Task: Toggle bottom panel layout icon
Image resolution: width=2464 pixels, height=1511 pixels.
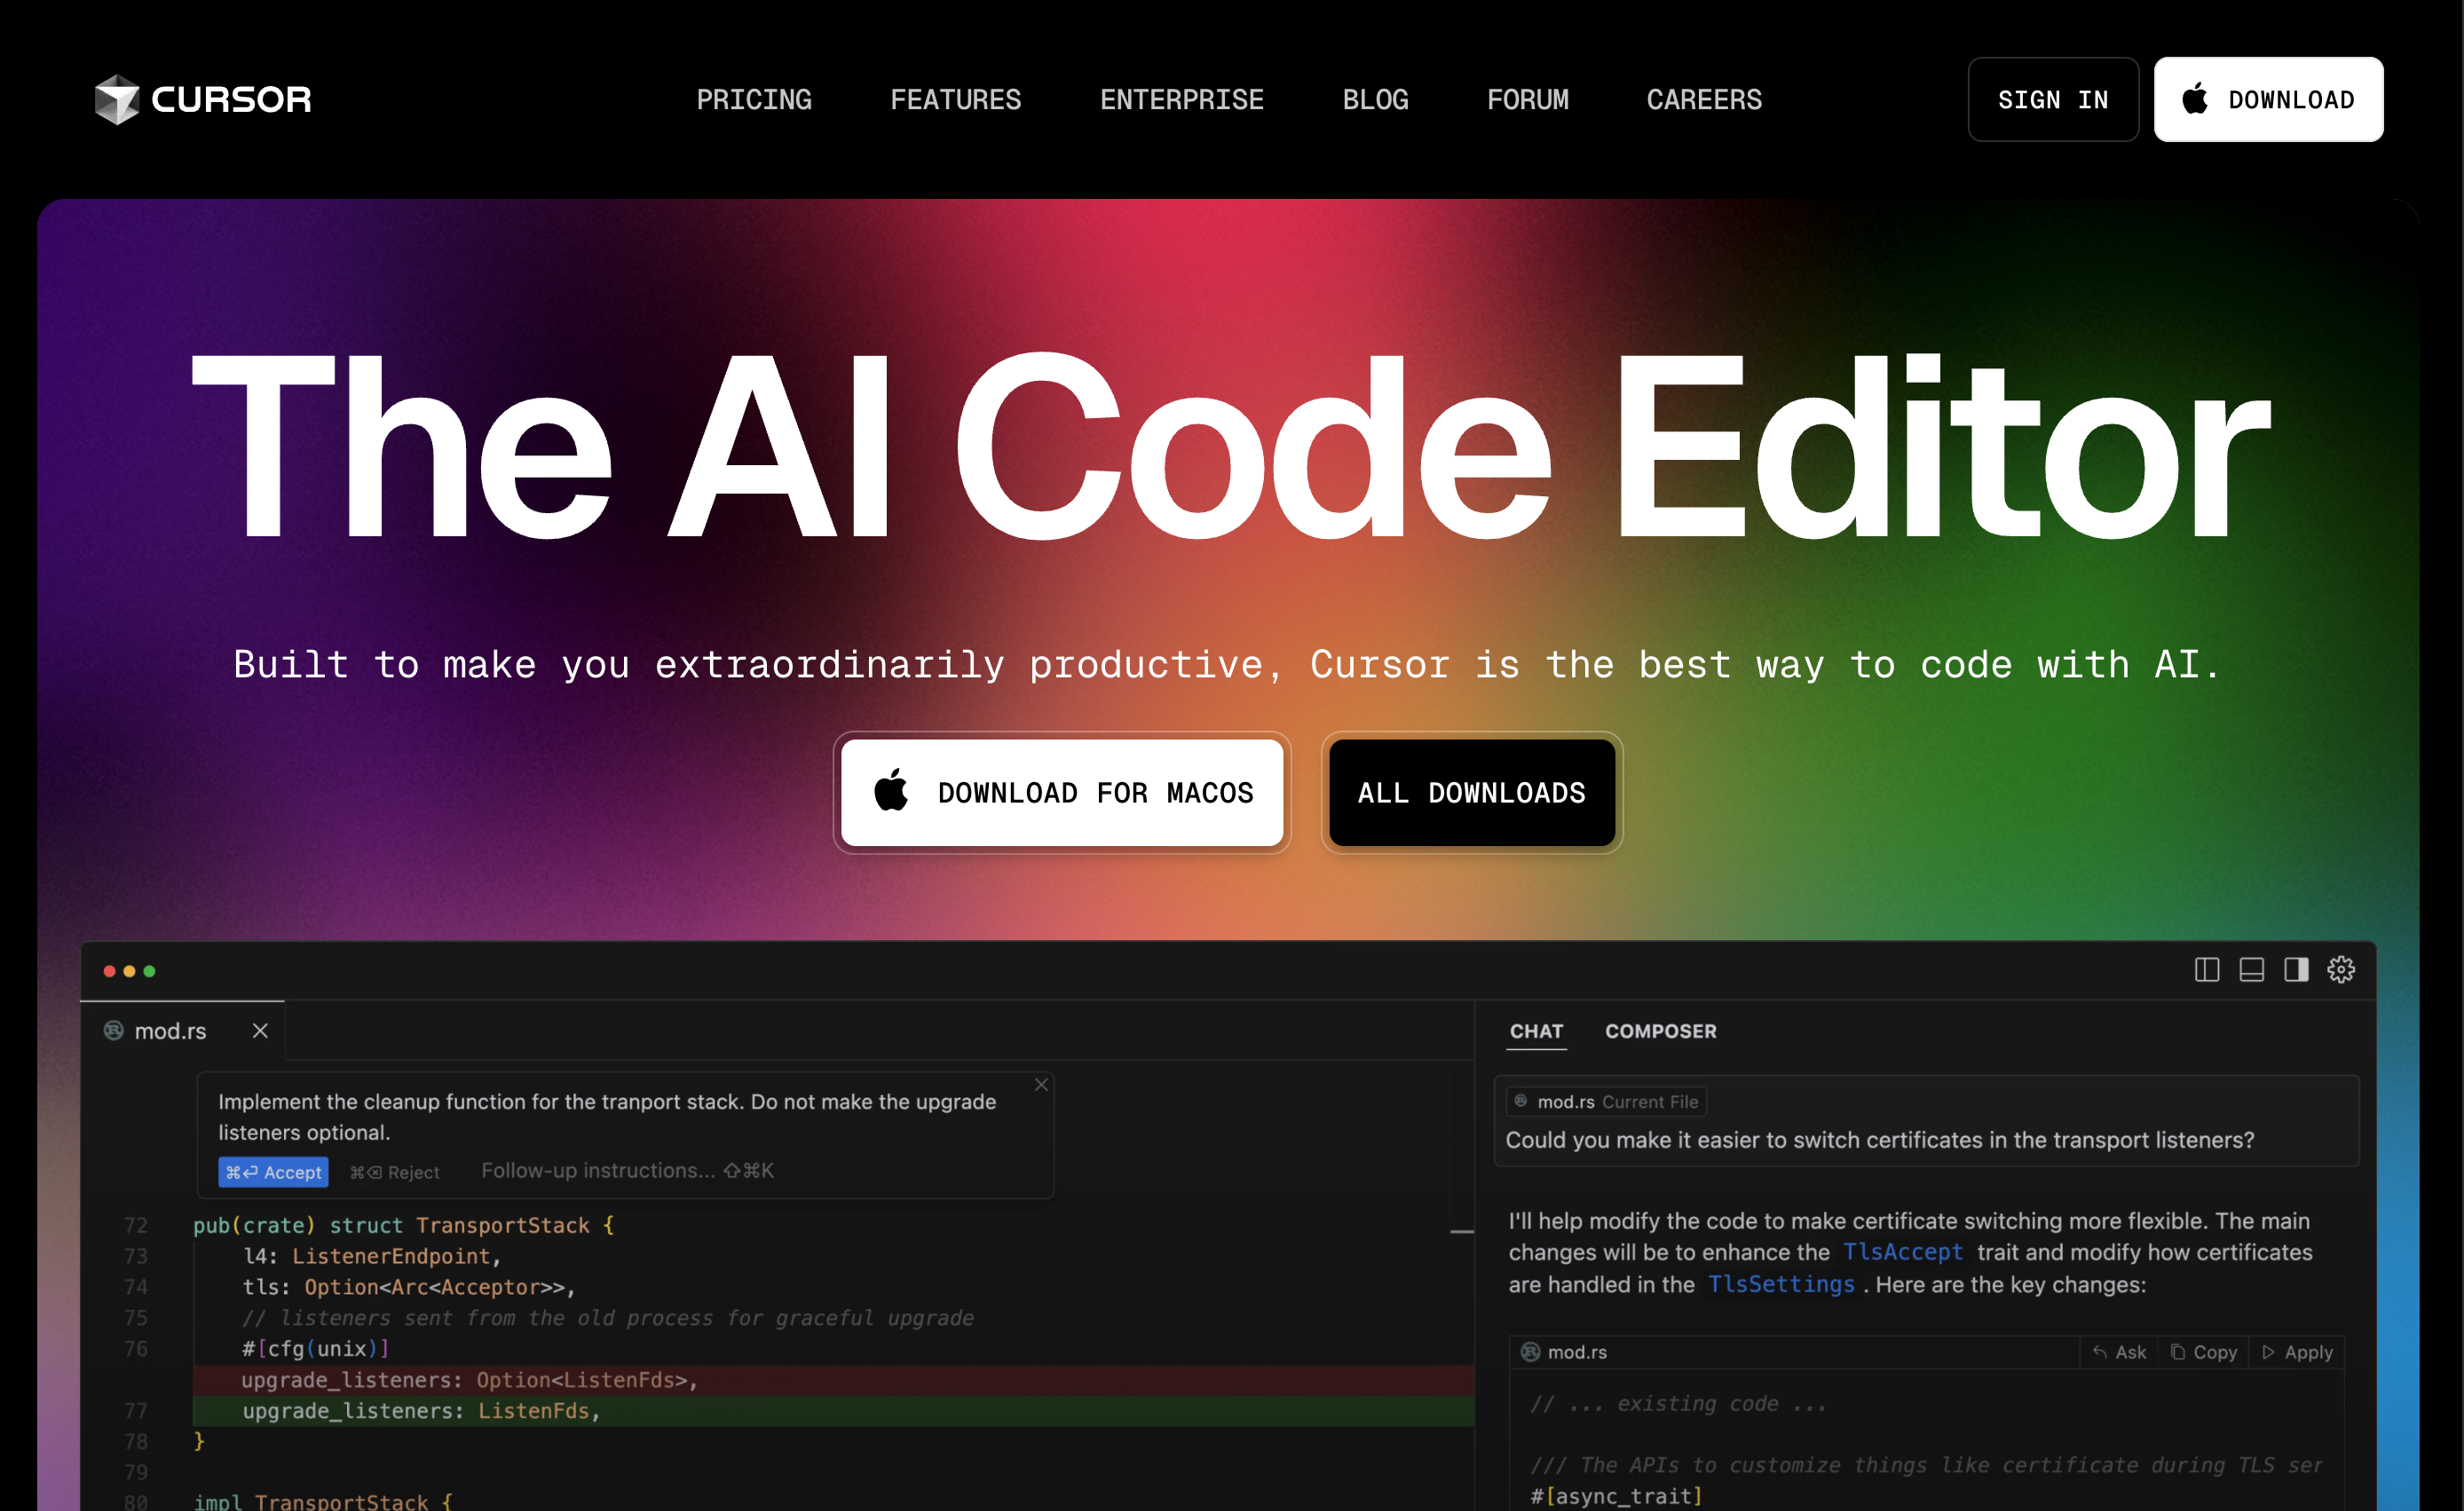Action: coord(2251,969)
